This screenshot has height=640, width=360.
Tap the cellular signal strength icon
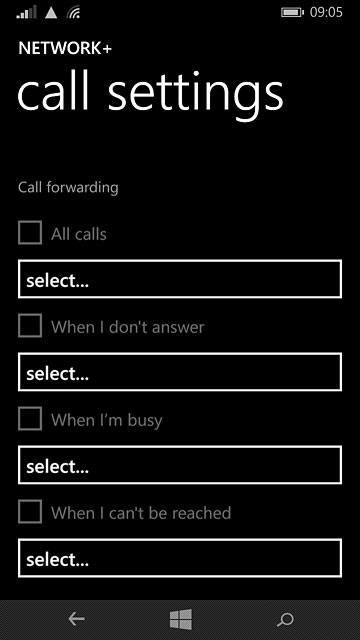pos(27,13)
